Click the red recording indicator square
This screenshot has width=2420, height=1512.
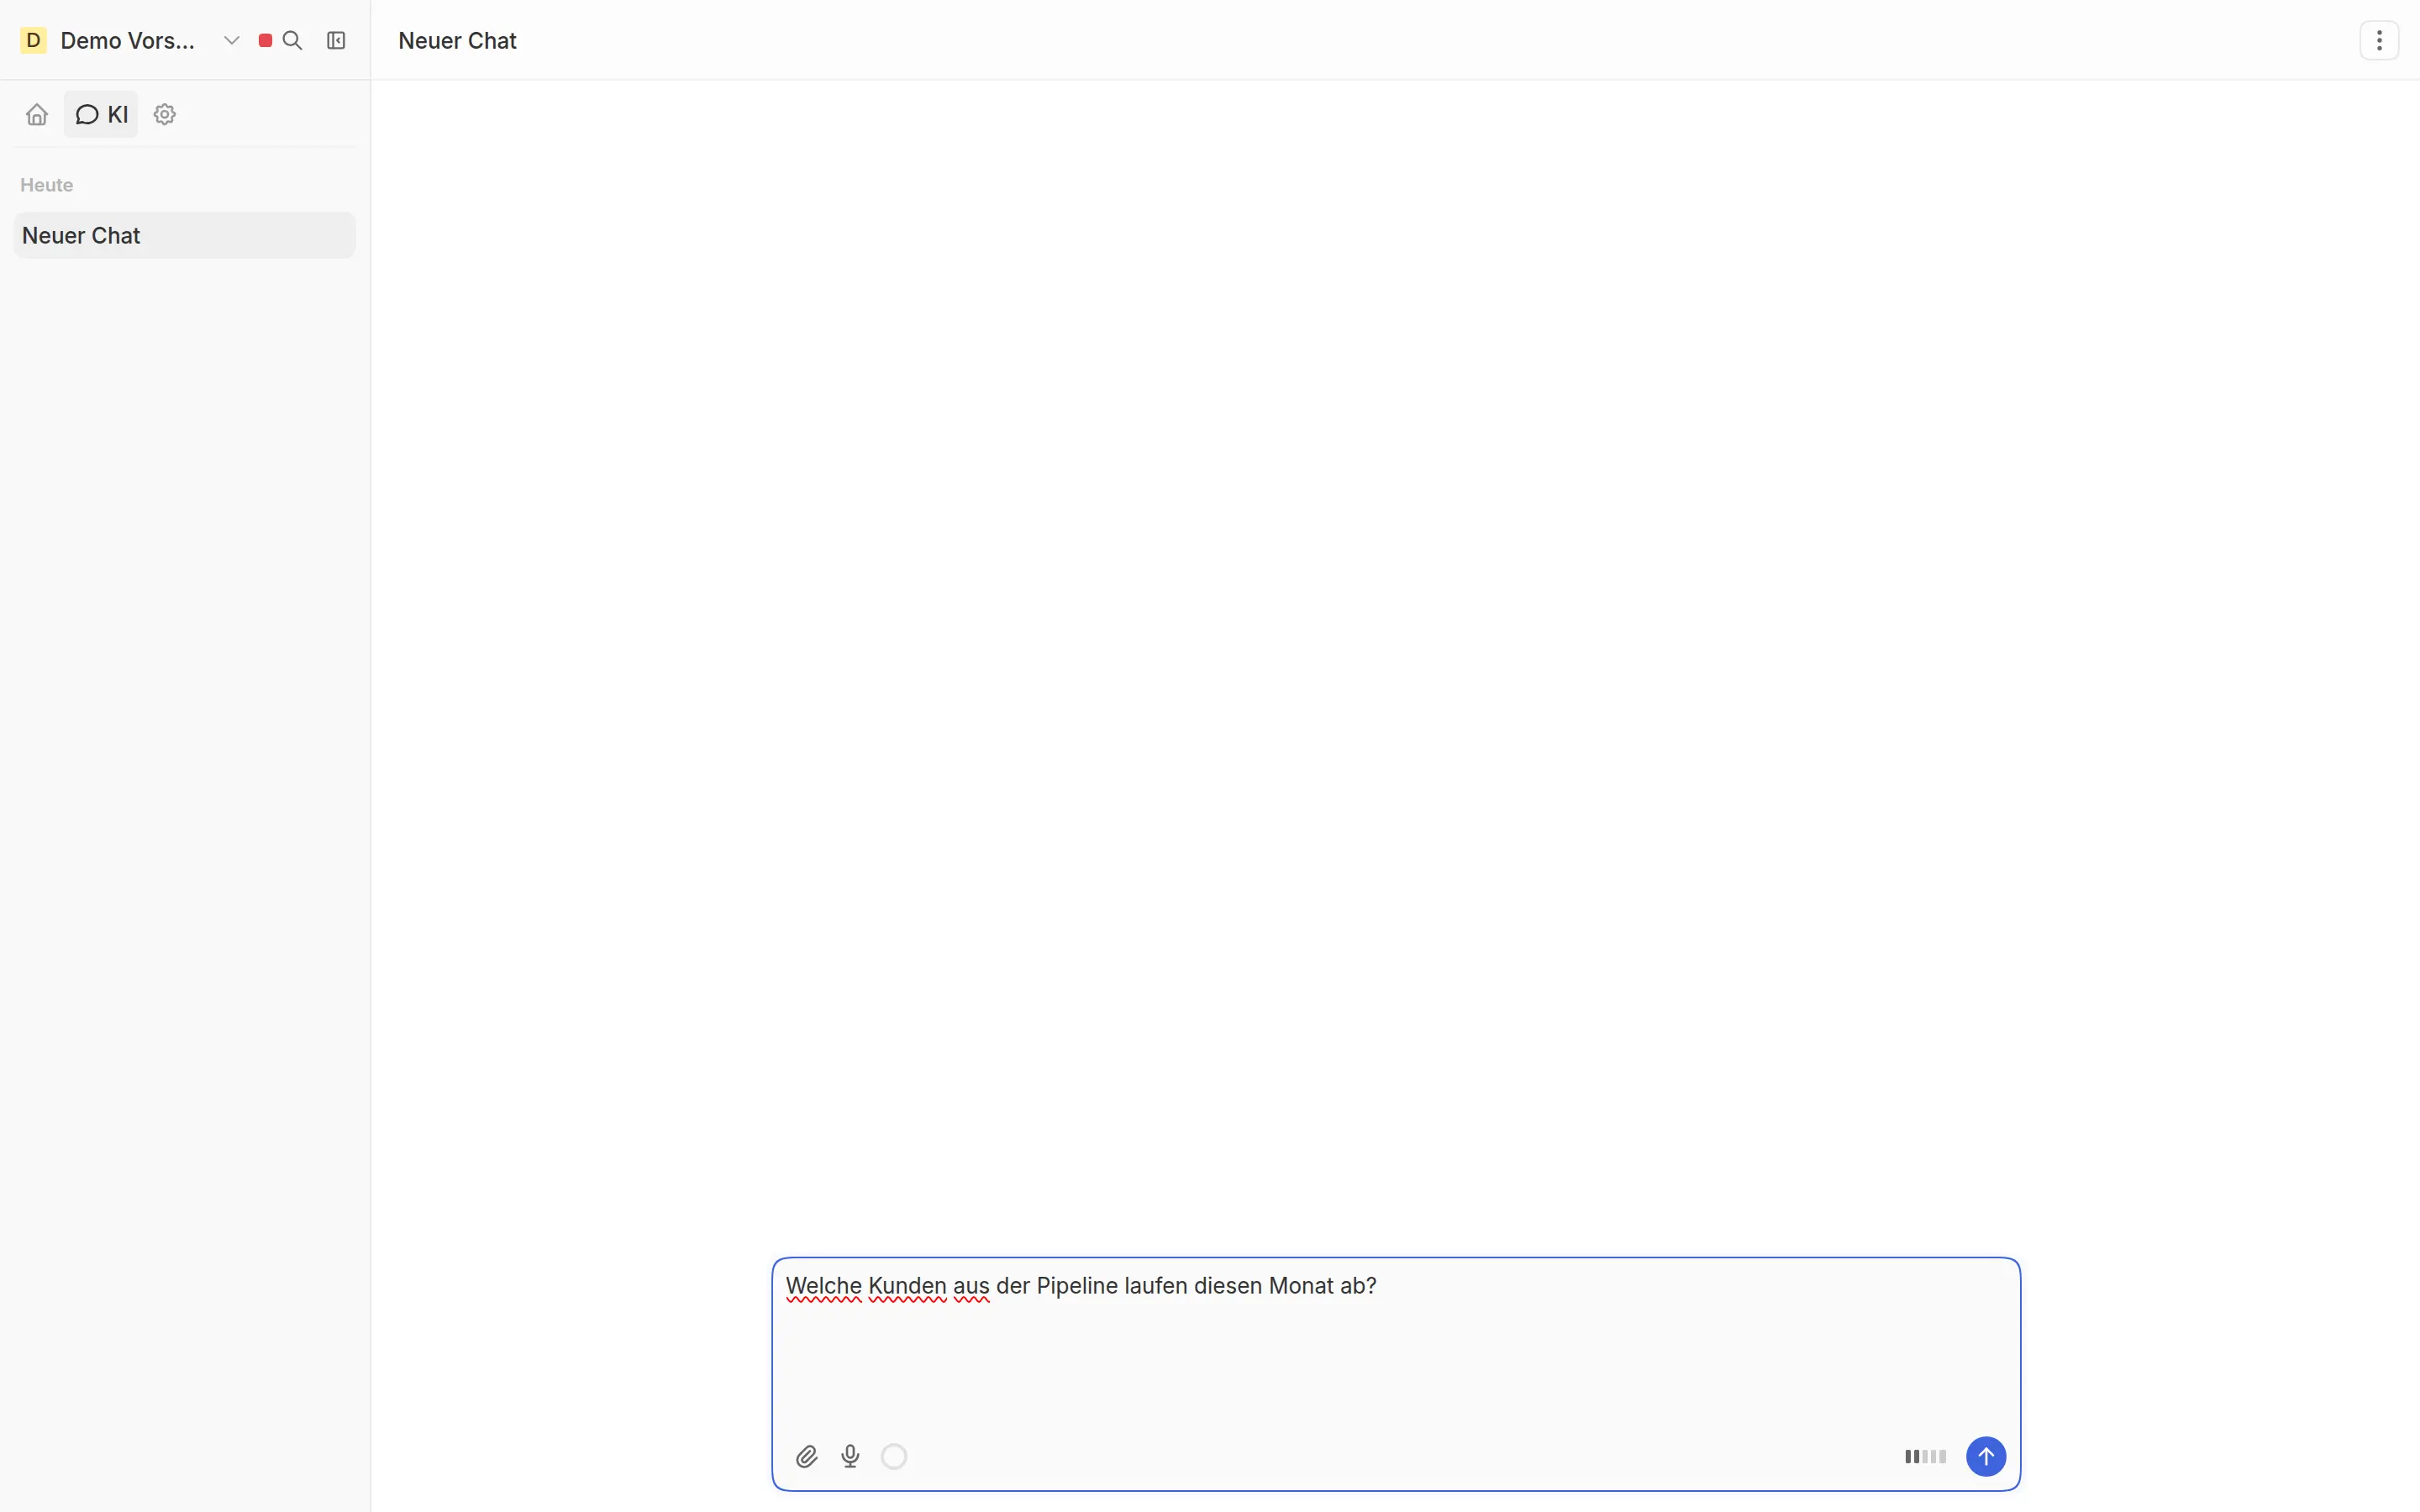265,40
